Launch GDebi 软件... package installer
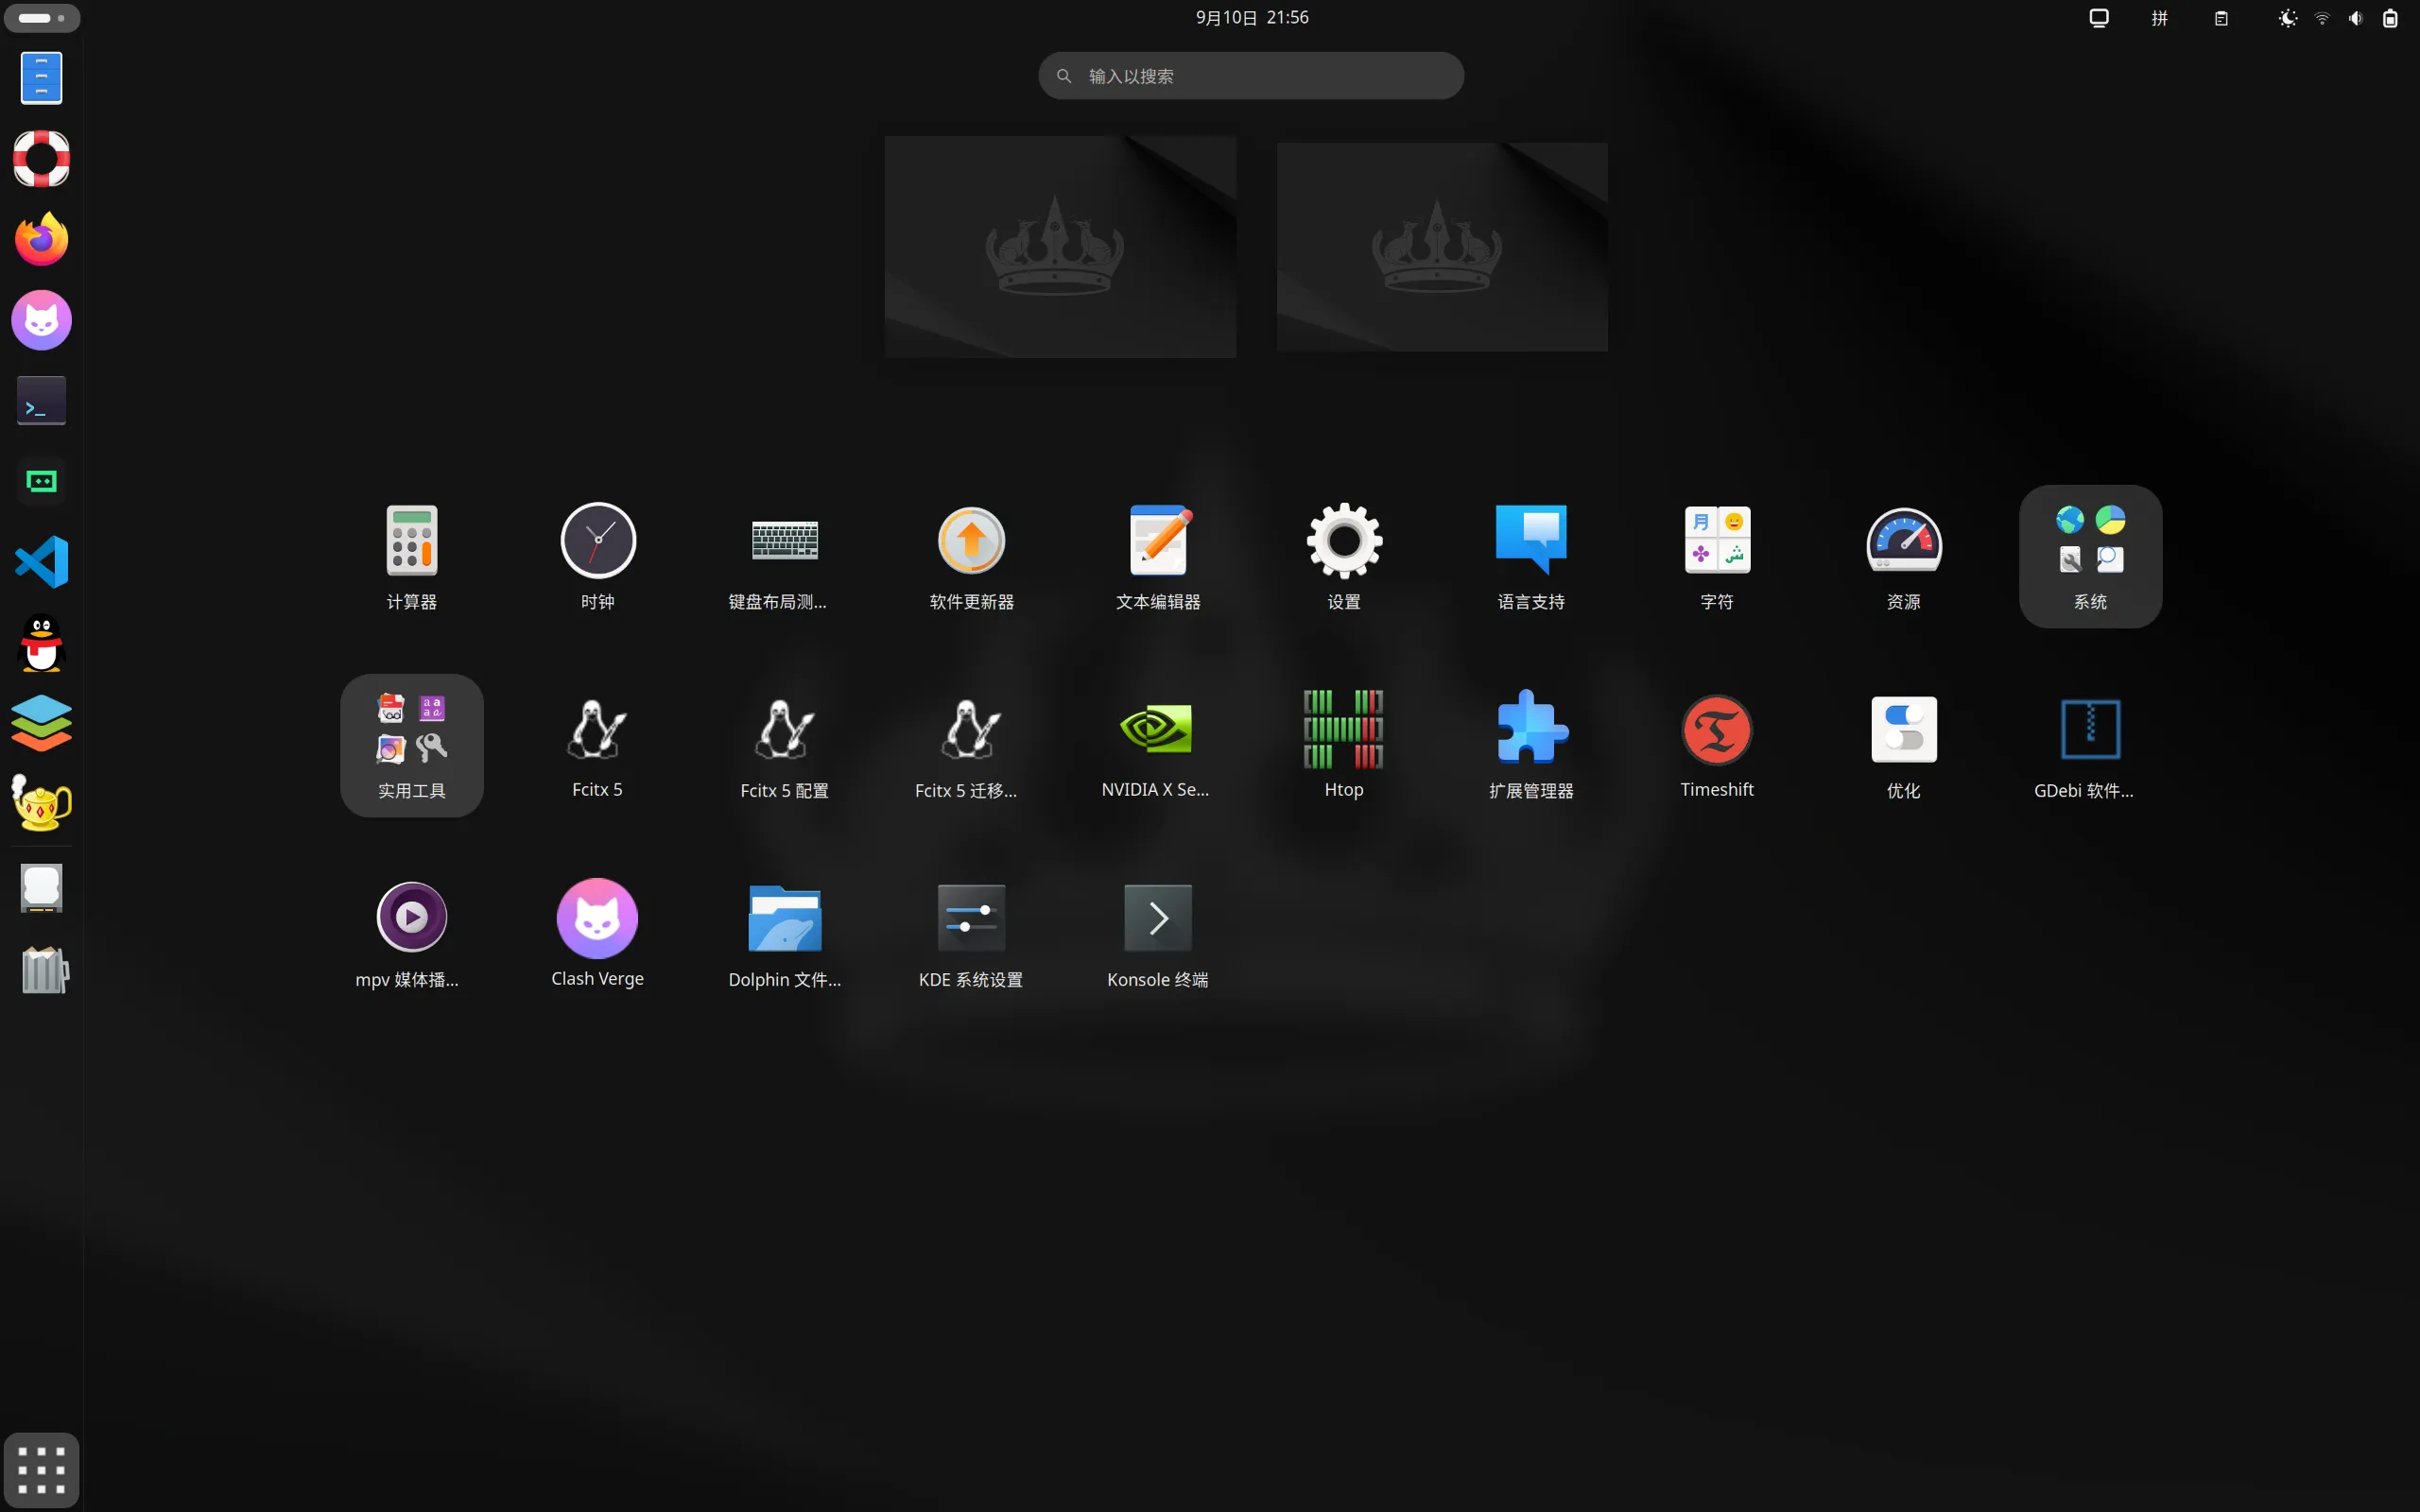Image resolution: width=2420 pixels, height=1512 pixels. 2090,745
